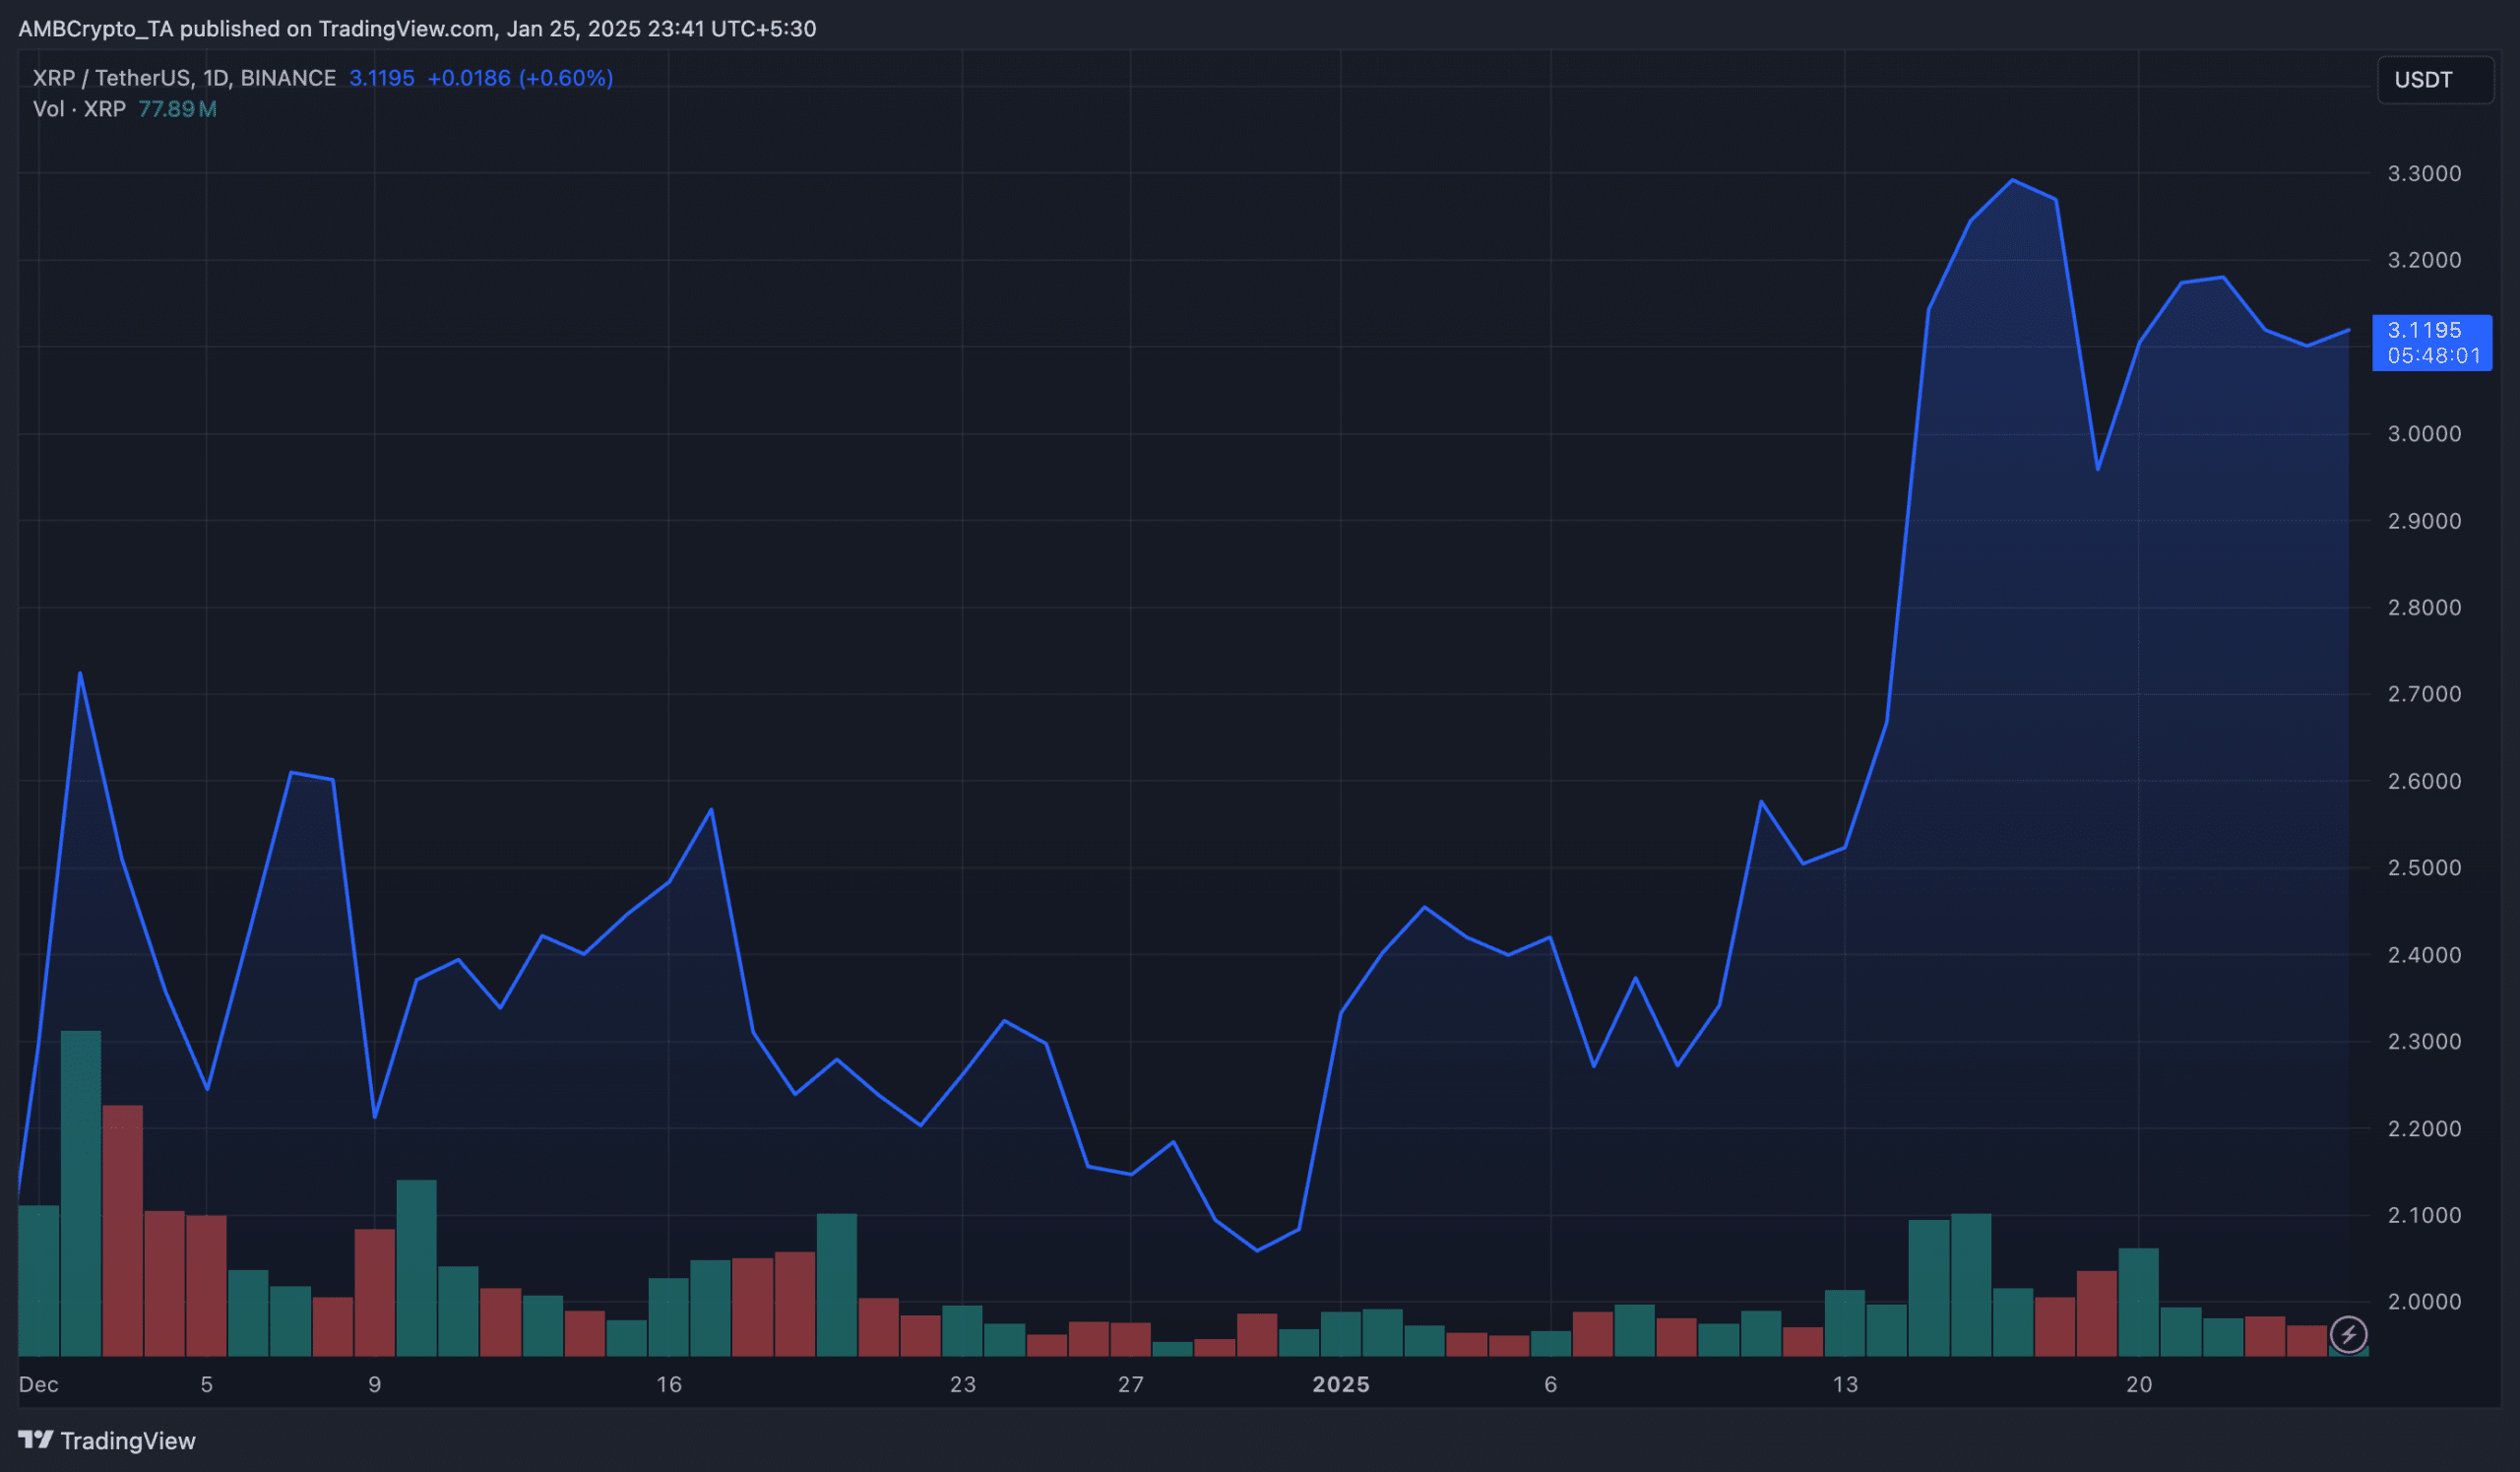Click the 3.0000 price axis label

[2424, 434]
